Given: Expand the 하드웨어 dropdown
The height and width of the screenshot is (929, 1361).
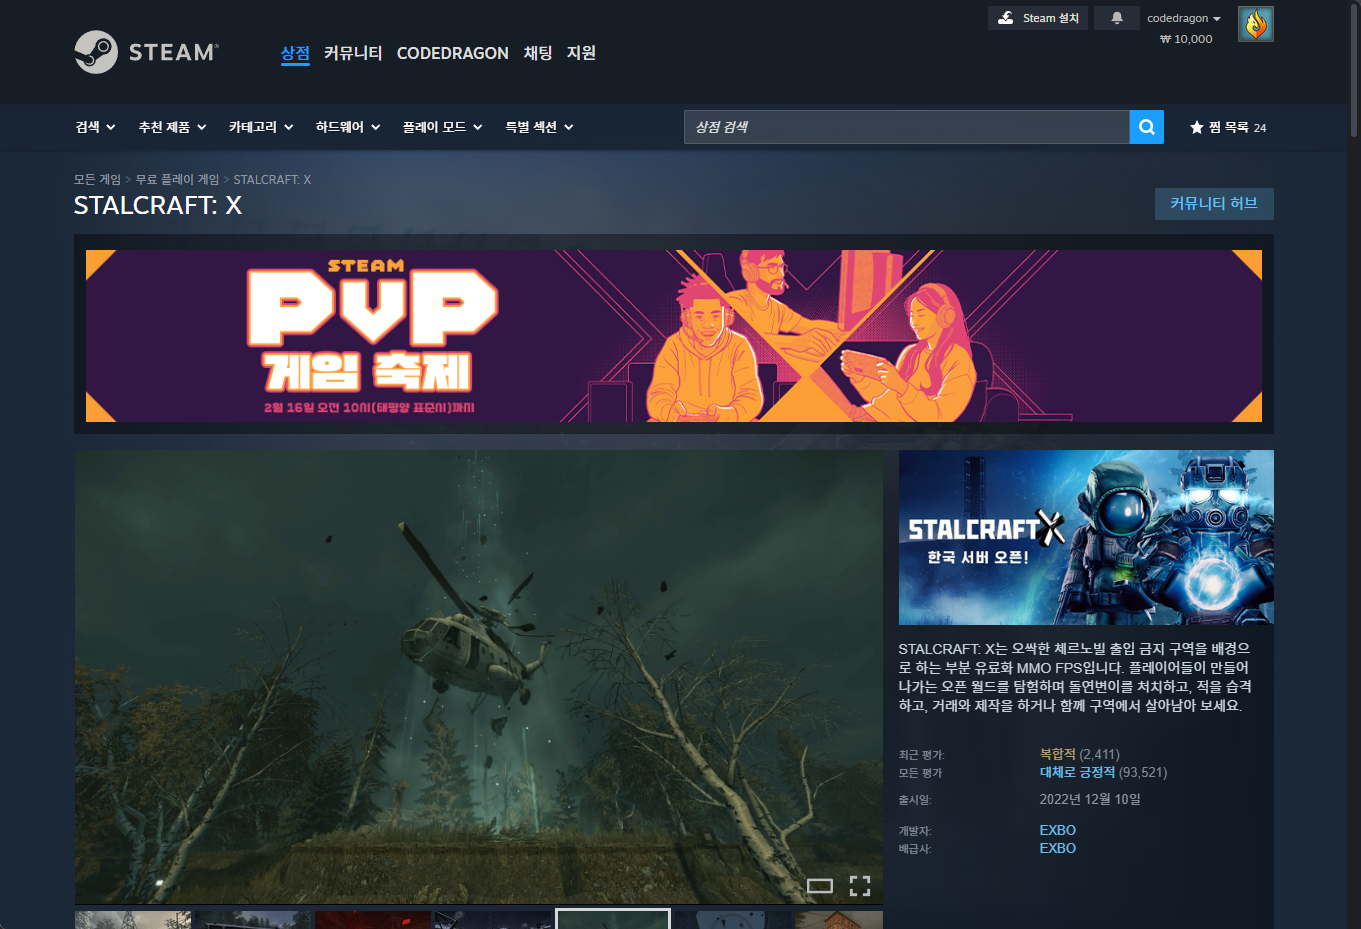Looking at the screenshot, I should pyautogui.click(x=348, y=127).
